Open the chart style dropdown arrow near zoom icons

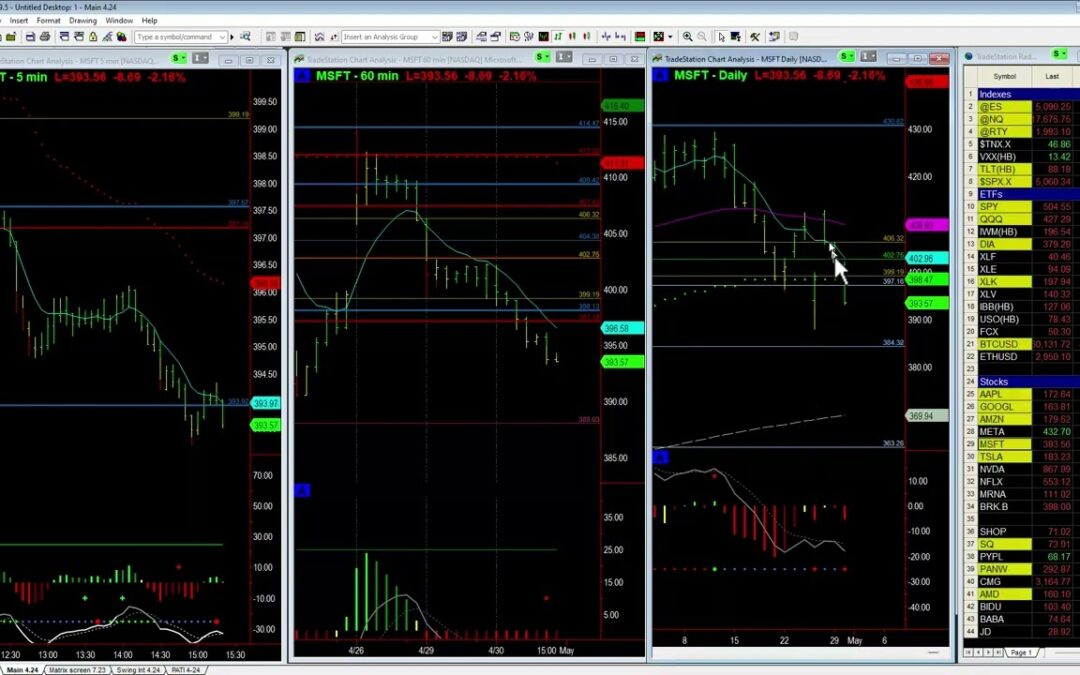point(670,36)
